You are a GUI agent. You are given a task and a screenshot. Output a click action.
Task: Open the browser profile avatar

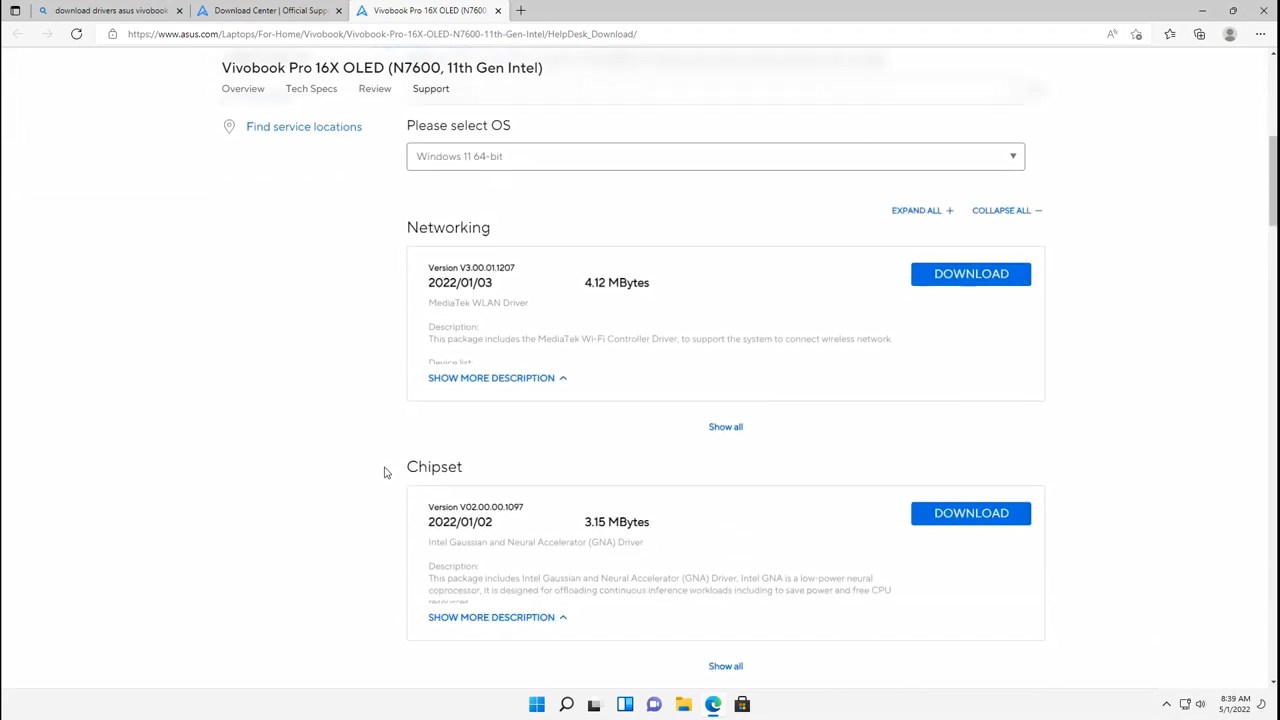coord(1230,34)
